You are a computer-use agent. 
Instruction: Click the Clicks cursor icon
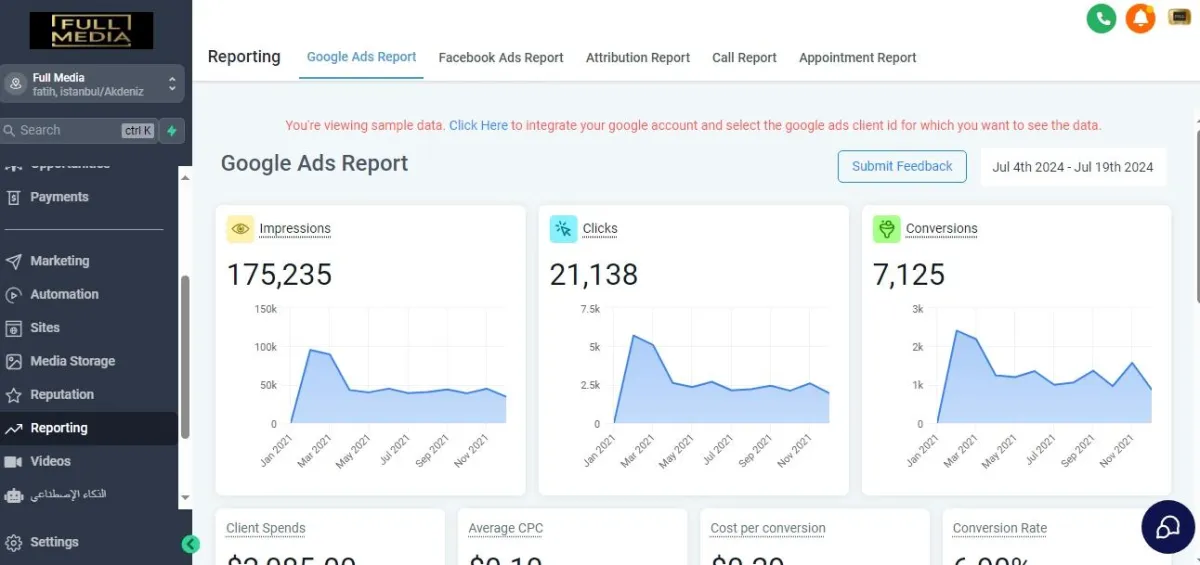click(x=563, y=229)
